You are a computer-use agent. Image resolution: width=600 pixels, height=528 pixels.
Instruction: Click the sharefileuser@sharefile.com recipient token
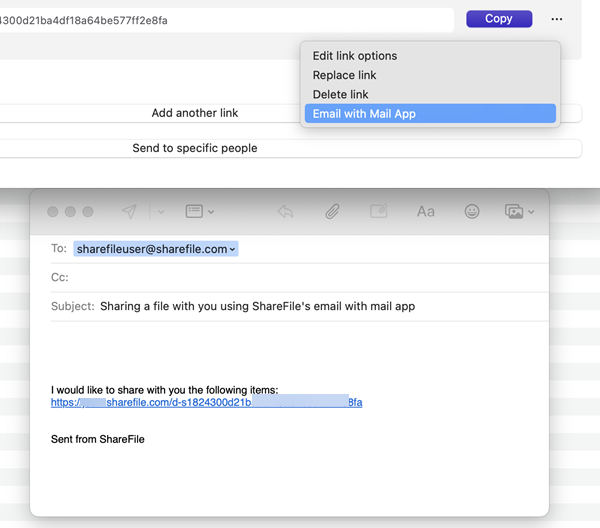click(x=156, y=249)
